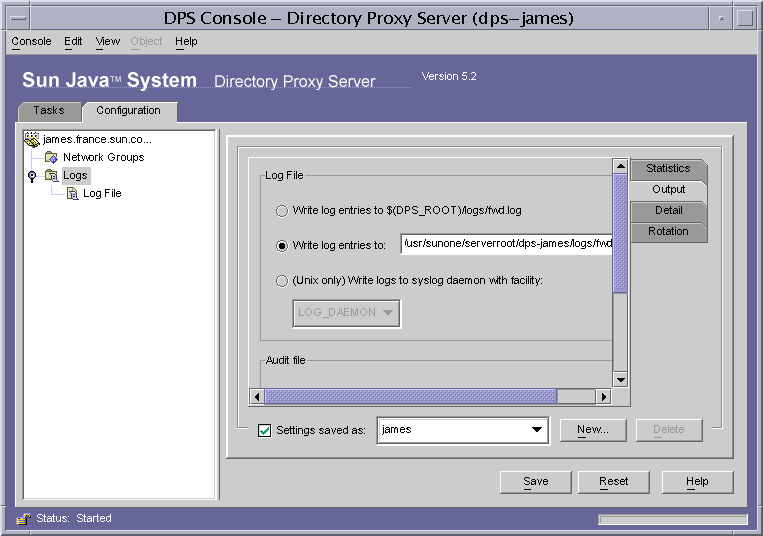
Task: Click the Logs folder icon
Action: coord(51,175)
